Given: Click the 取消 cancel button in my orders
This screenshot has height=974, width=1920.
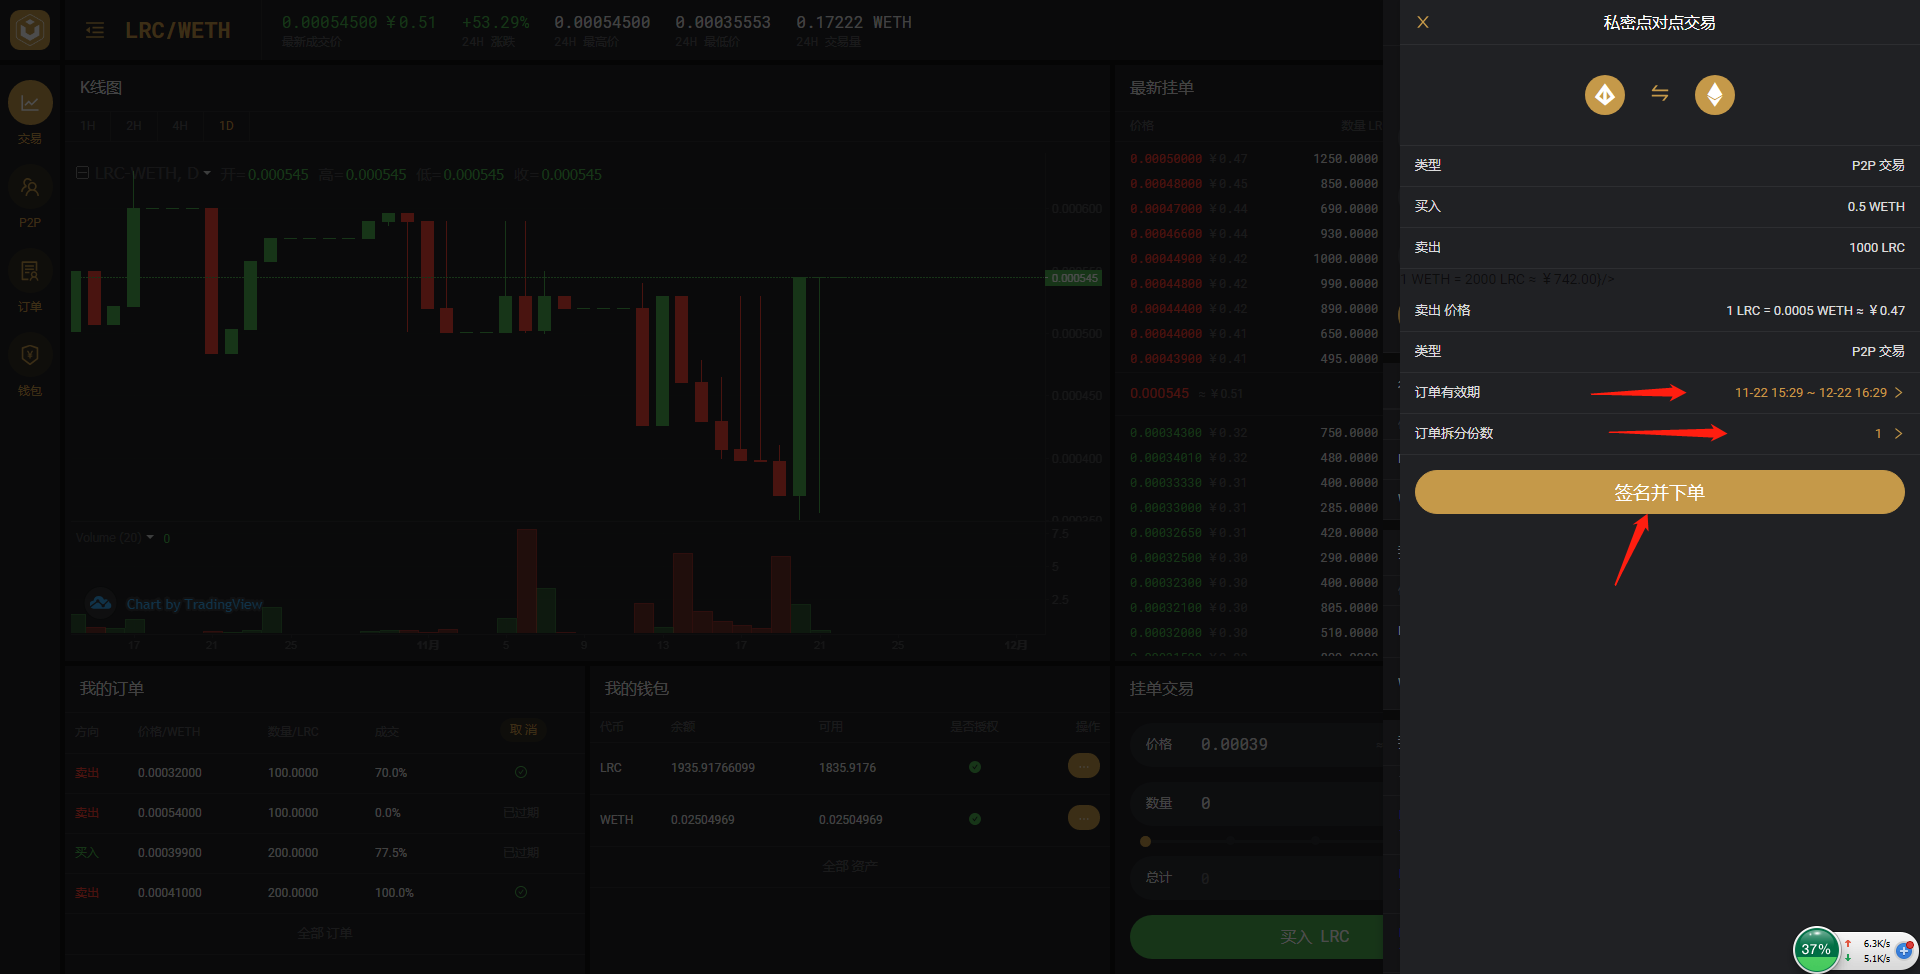Looking at the screenshot, I should (x=523, y=730).
